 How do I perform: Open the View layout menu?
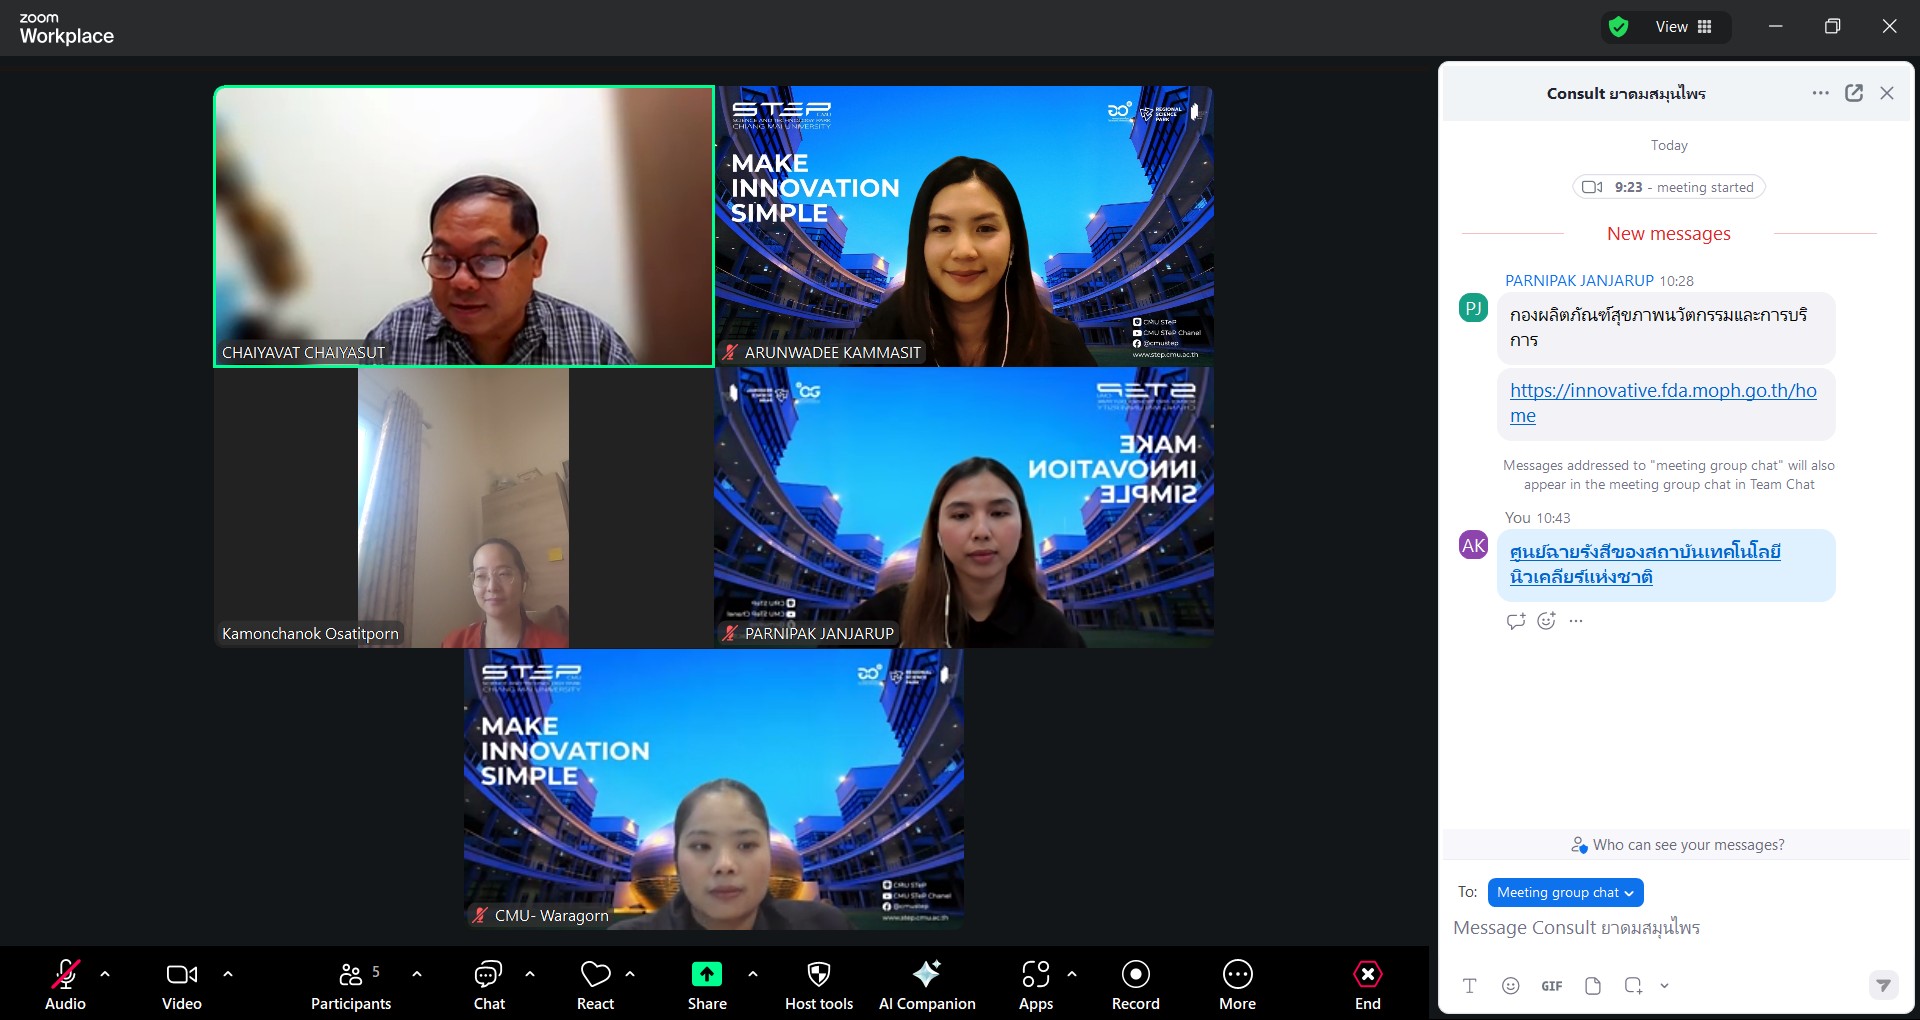click(x=1683, y=27)
